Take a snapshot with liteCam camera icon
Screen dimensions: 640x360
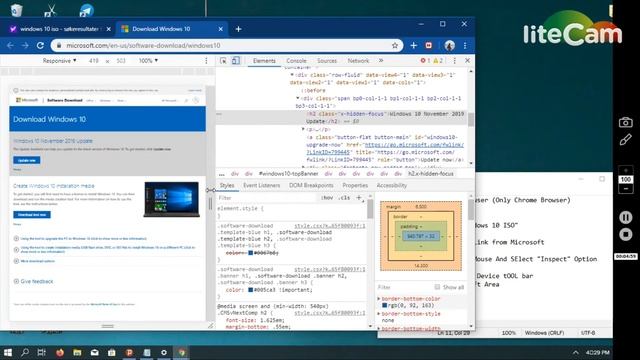point(625,122)
